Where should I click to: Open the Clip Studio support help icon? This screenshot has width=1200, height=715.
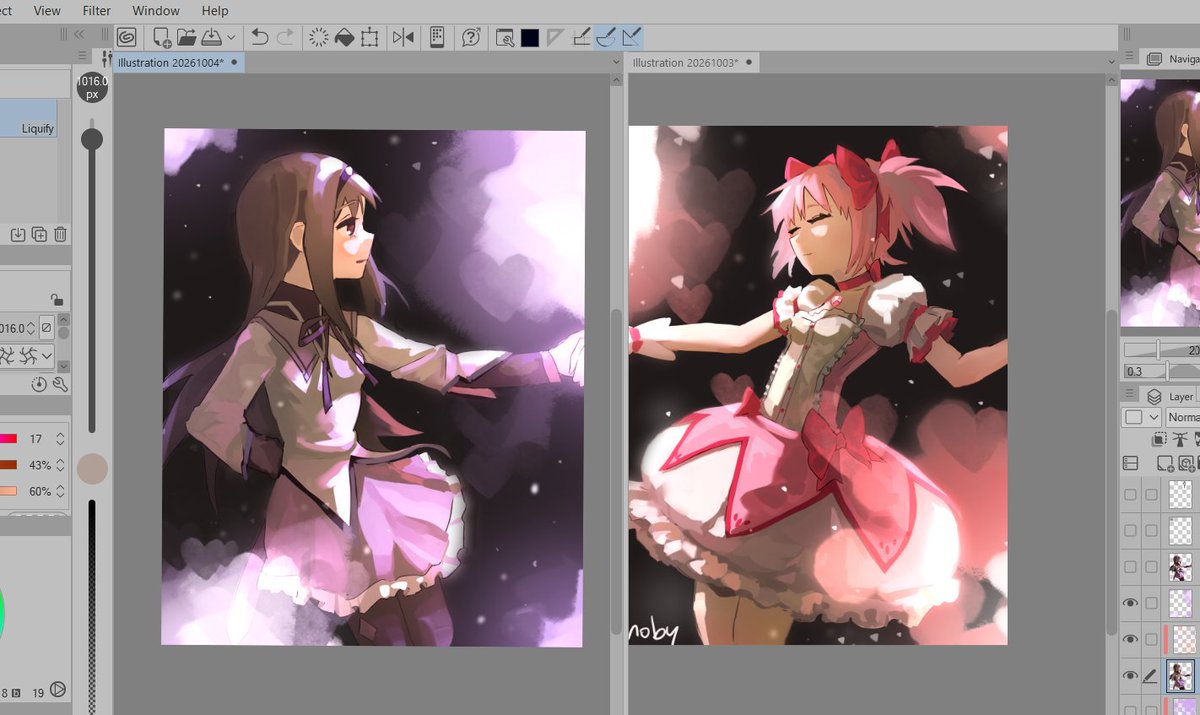point(470,37)
